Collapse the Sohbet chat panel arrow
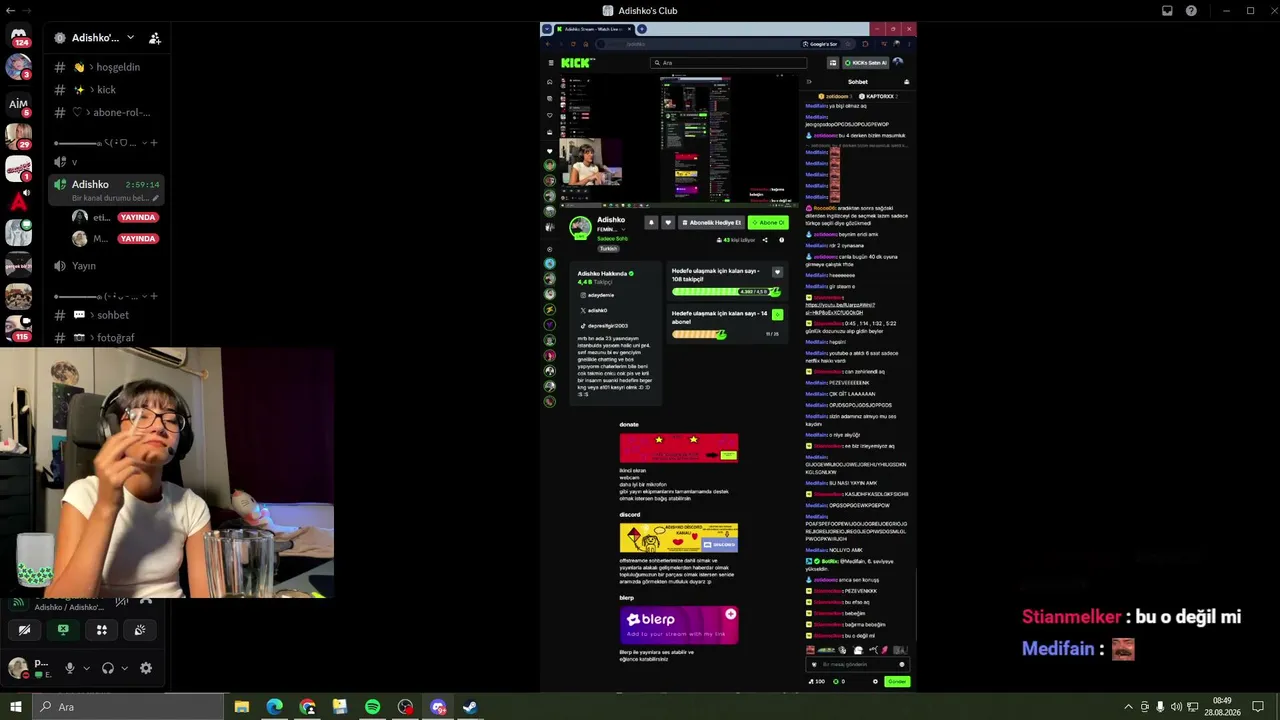 pyautogui.click(x=809, y=82)
